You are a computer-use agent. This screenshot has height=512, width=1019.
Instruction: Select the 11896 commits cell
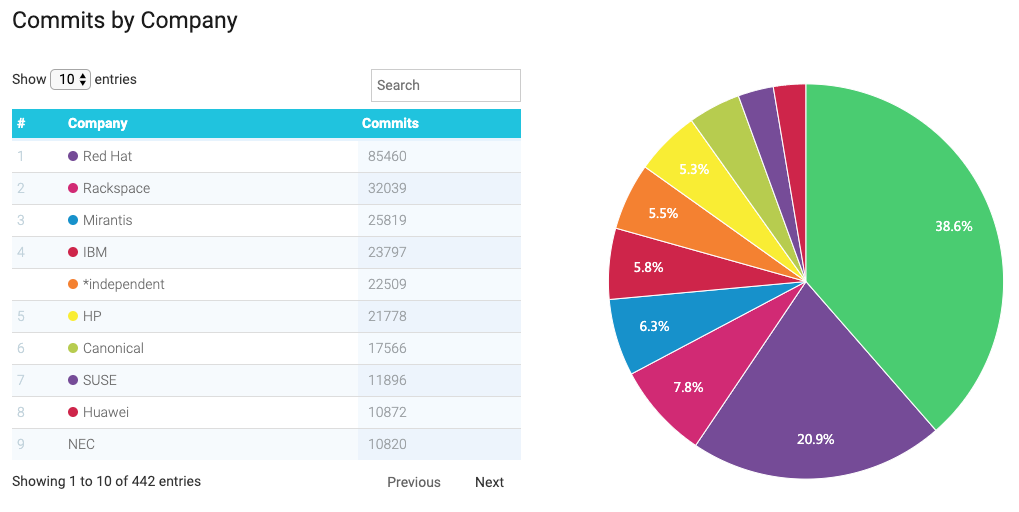[x=439, y=379]
